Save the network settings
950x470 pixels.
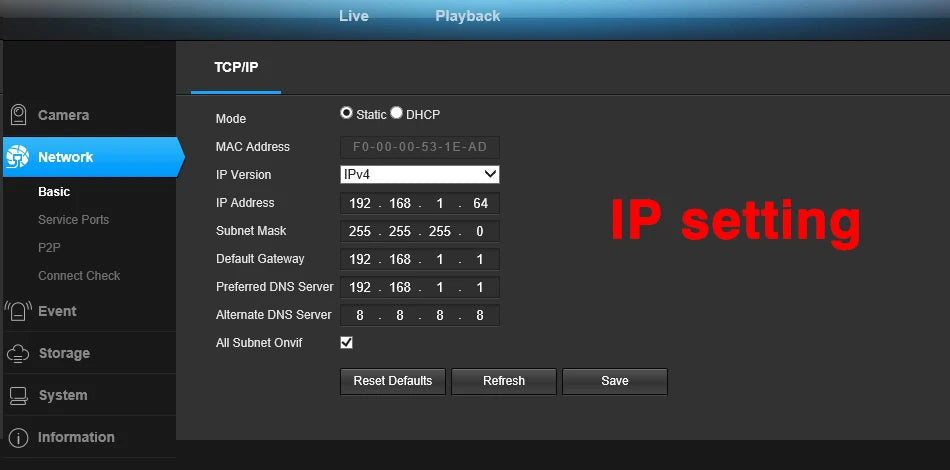(x=614, y=381)
